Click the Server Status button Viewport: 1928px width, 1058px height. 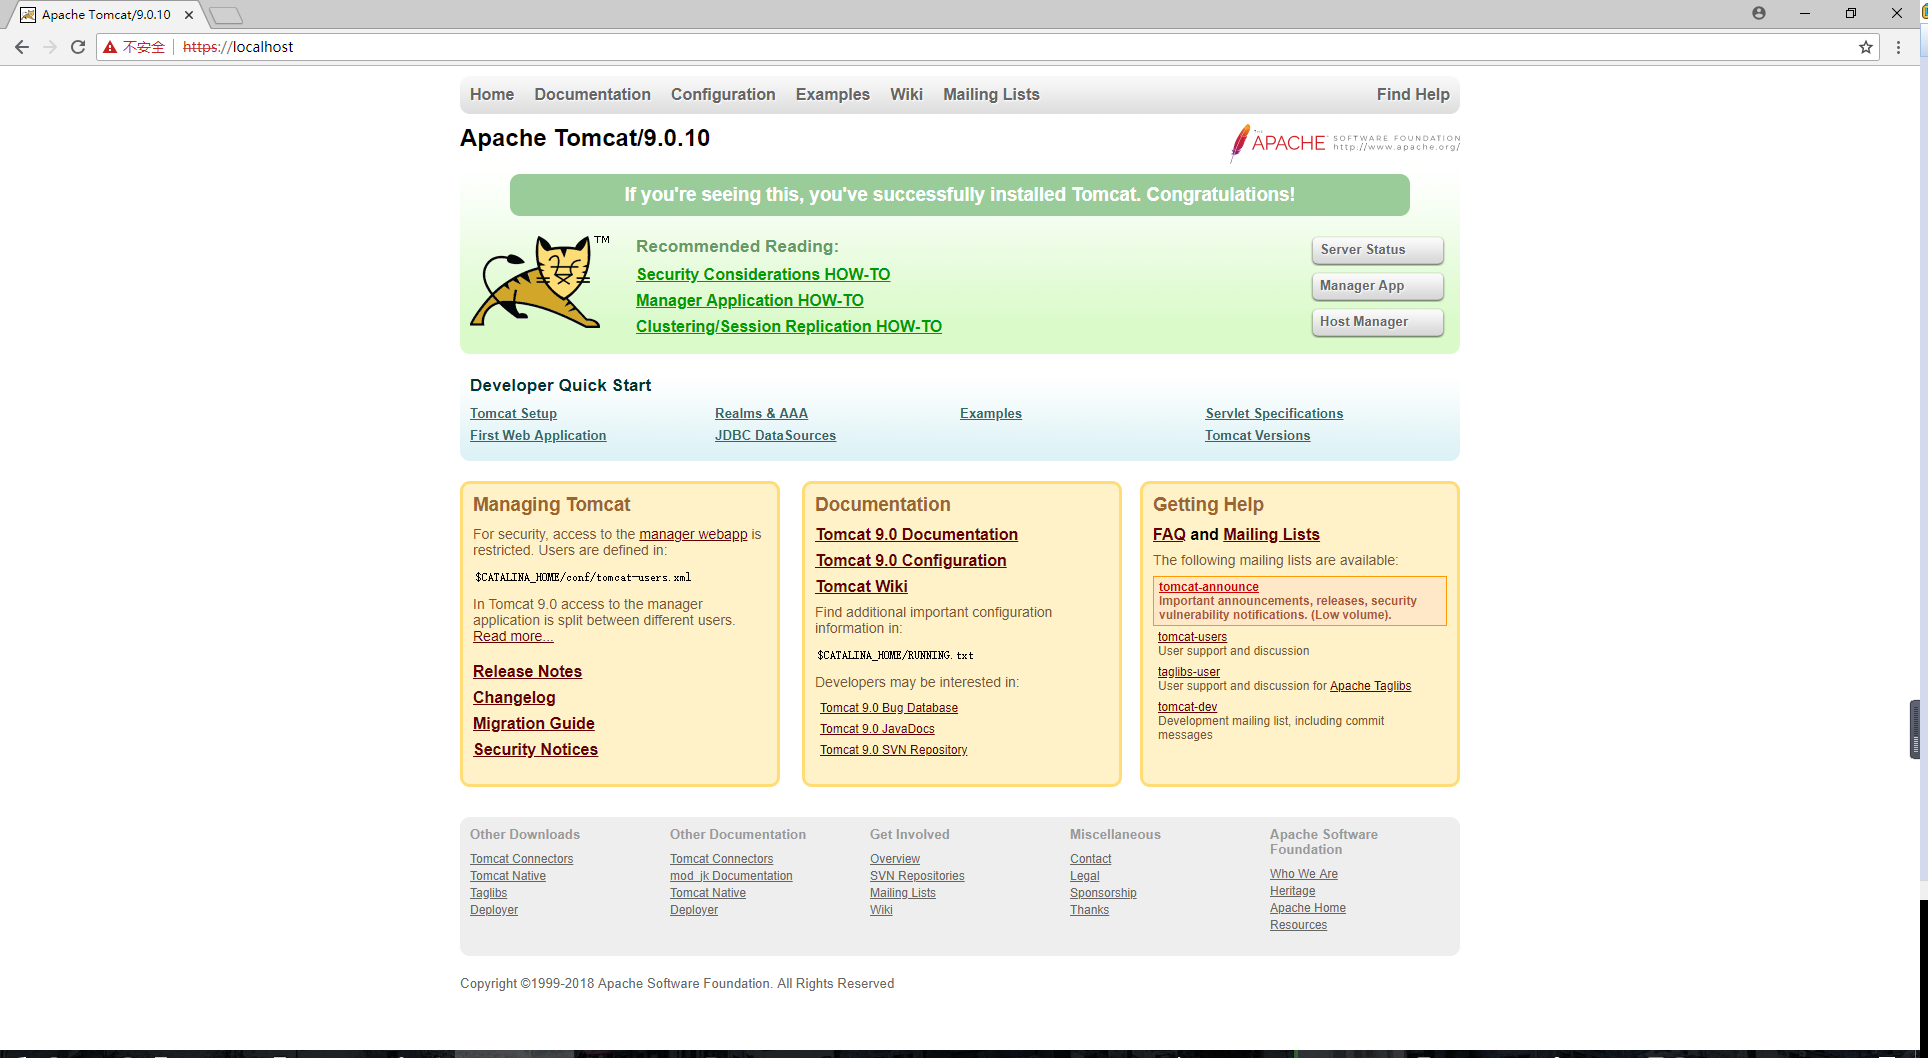(x=1377, y=250)
